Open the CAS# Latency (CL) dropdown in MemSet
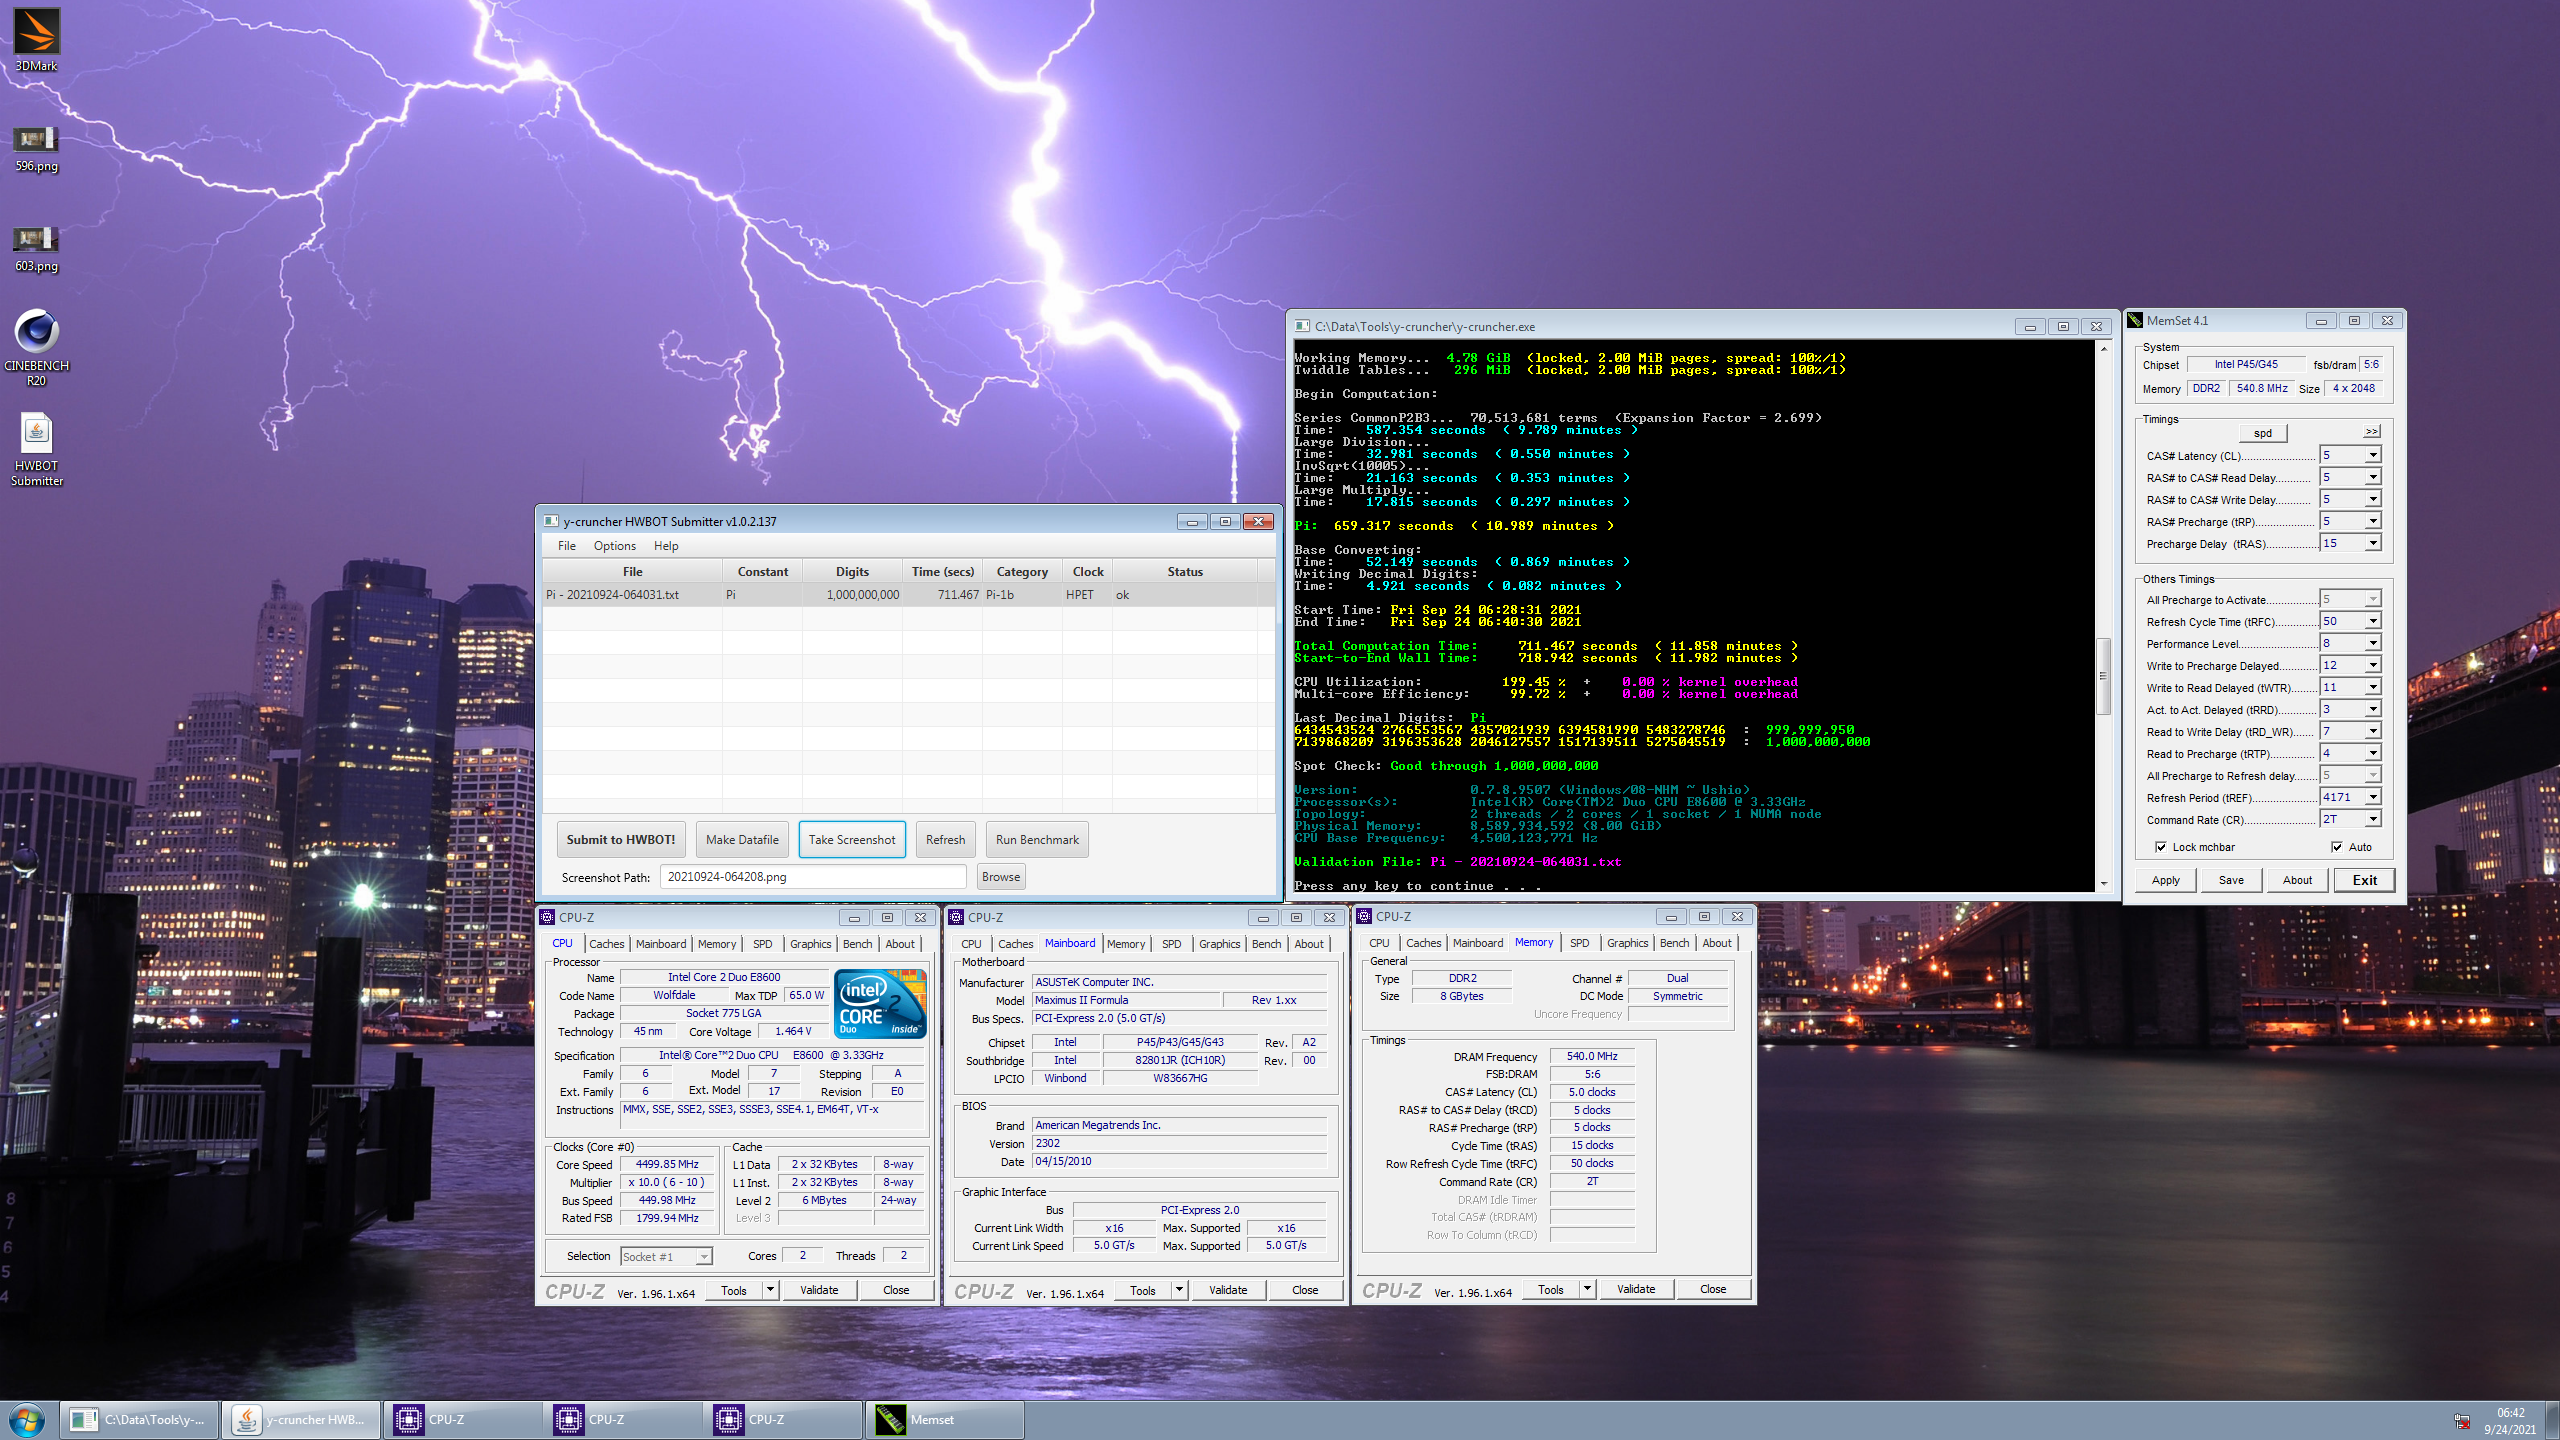This screenshot has height=1440, width=2560. click(x=2372, y=455)
